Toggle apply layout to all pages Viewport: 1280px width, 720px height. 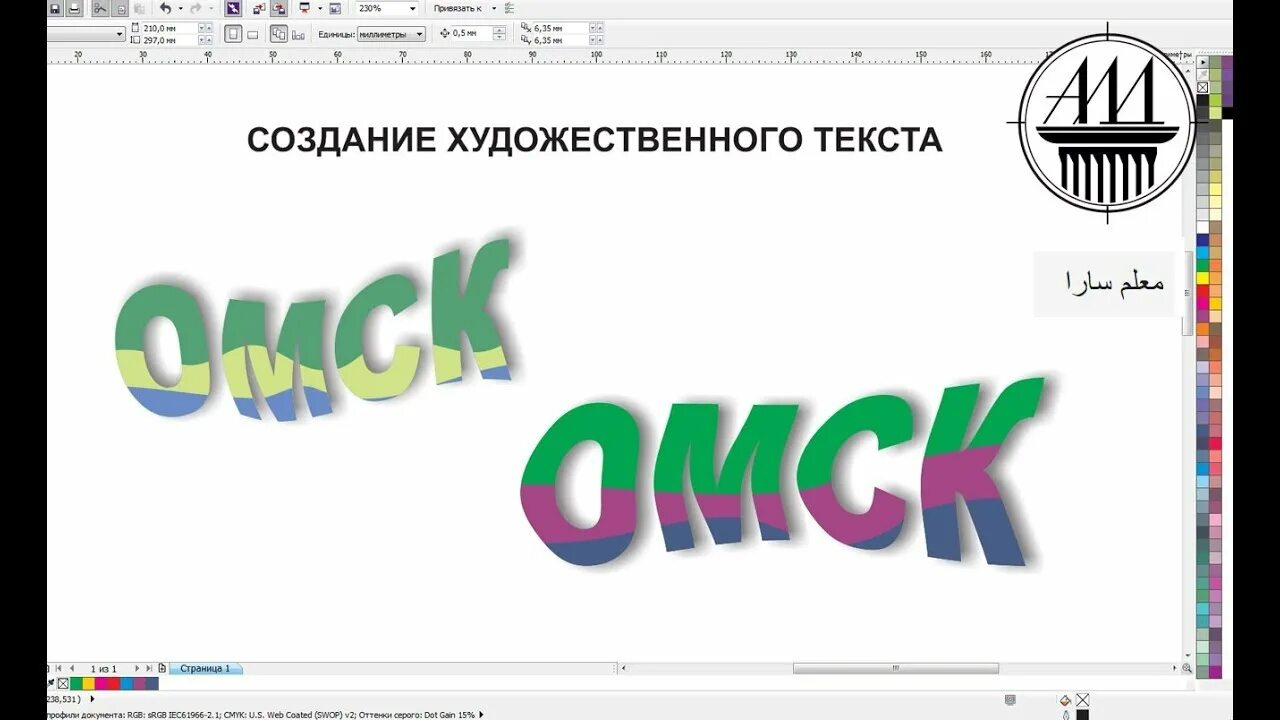279,34
